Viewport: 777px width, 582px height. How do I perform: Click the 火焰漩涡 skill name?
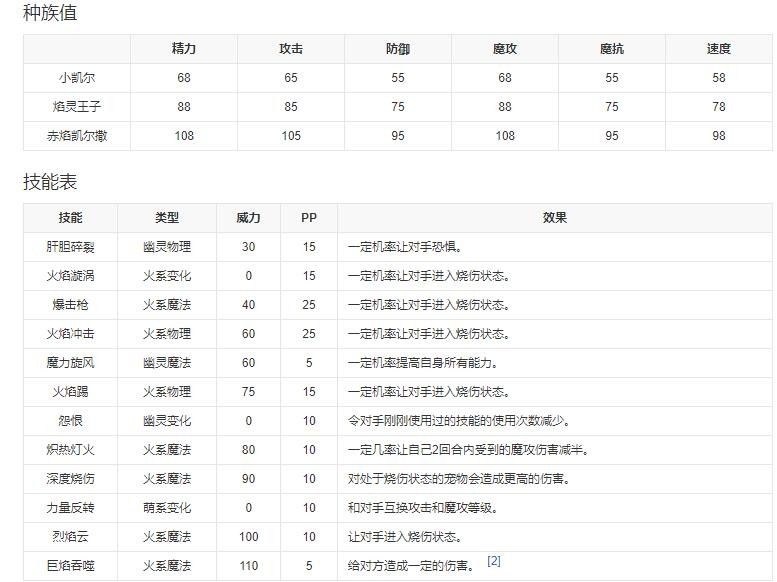tap(71, 276)
